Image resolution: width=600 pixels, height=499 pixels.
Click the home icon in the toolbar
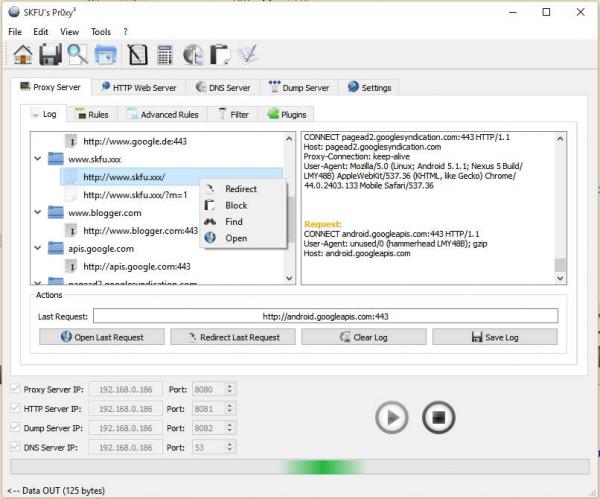[23, 55]
